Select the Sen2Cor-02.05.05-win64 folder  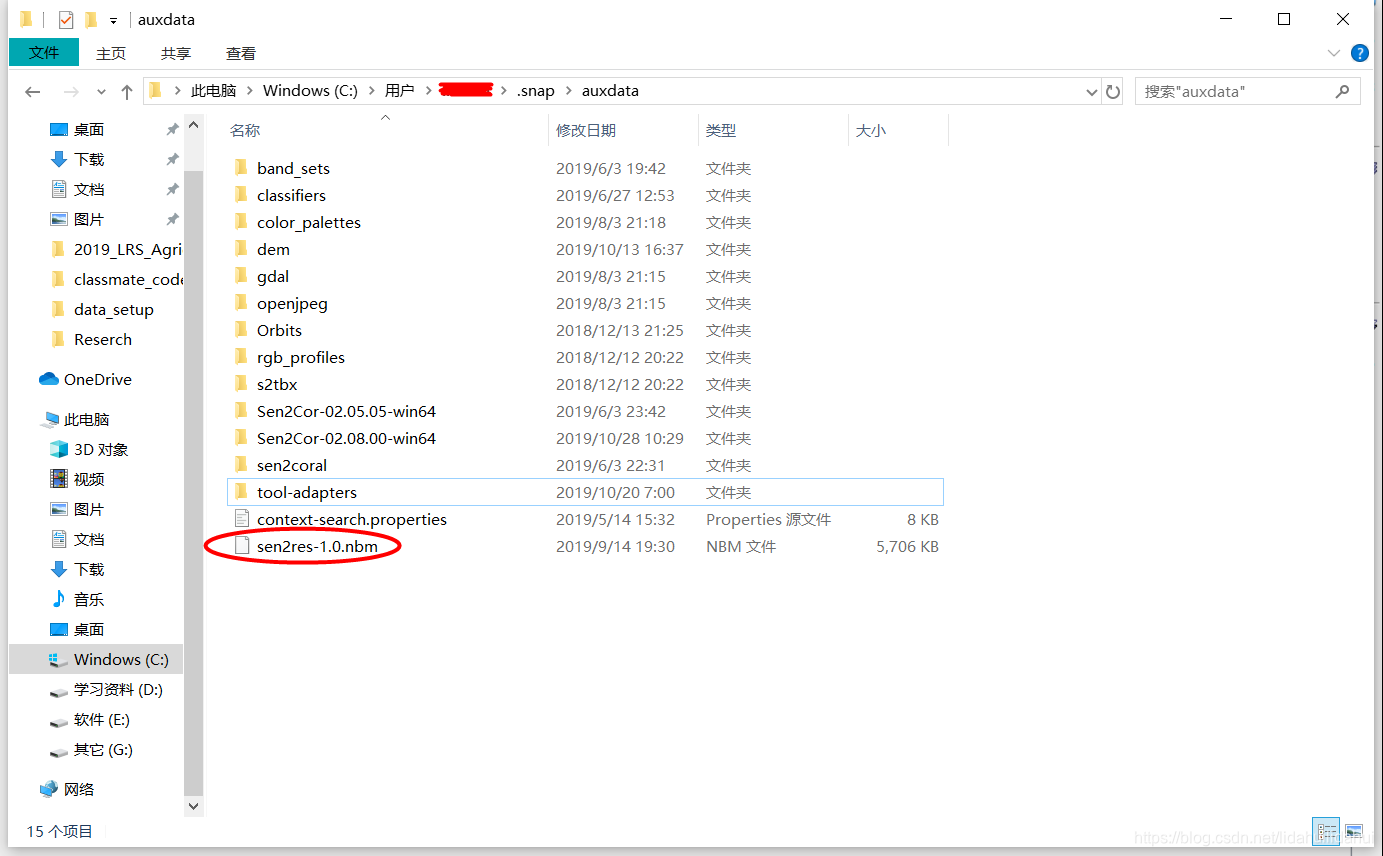(346, 411)
